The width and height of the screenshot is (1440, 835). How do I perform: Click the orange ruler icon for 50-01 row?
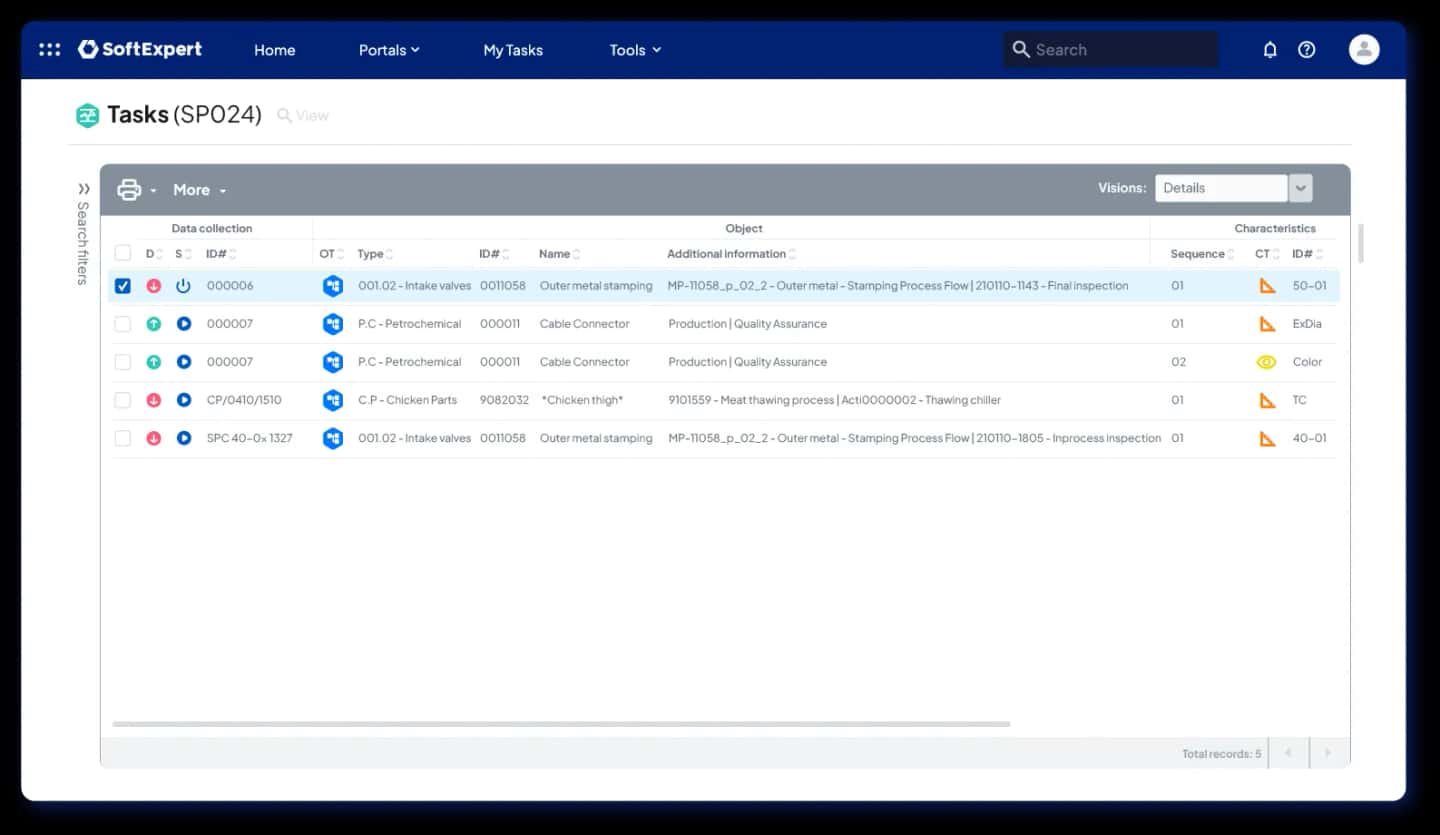1267,286
